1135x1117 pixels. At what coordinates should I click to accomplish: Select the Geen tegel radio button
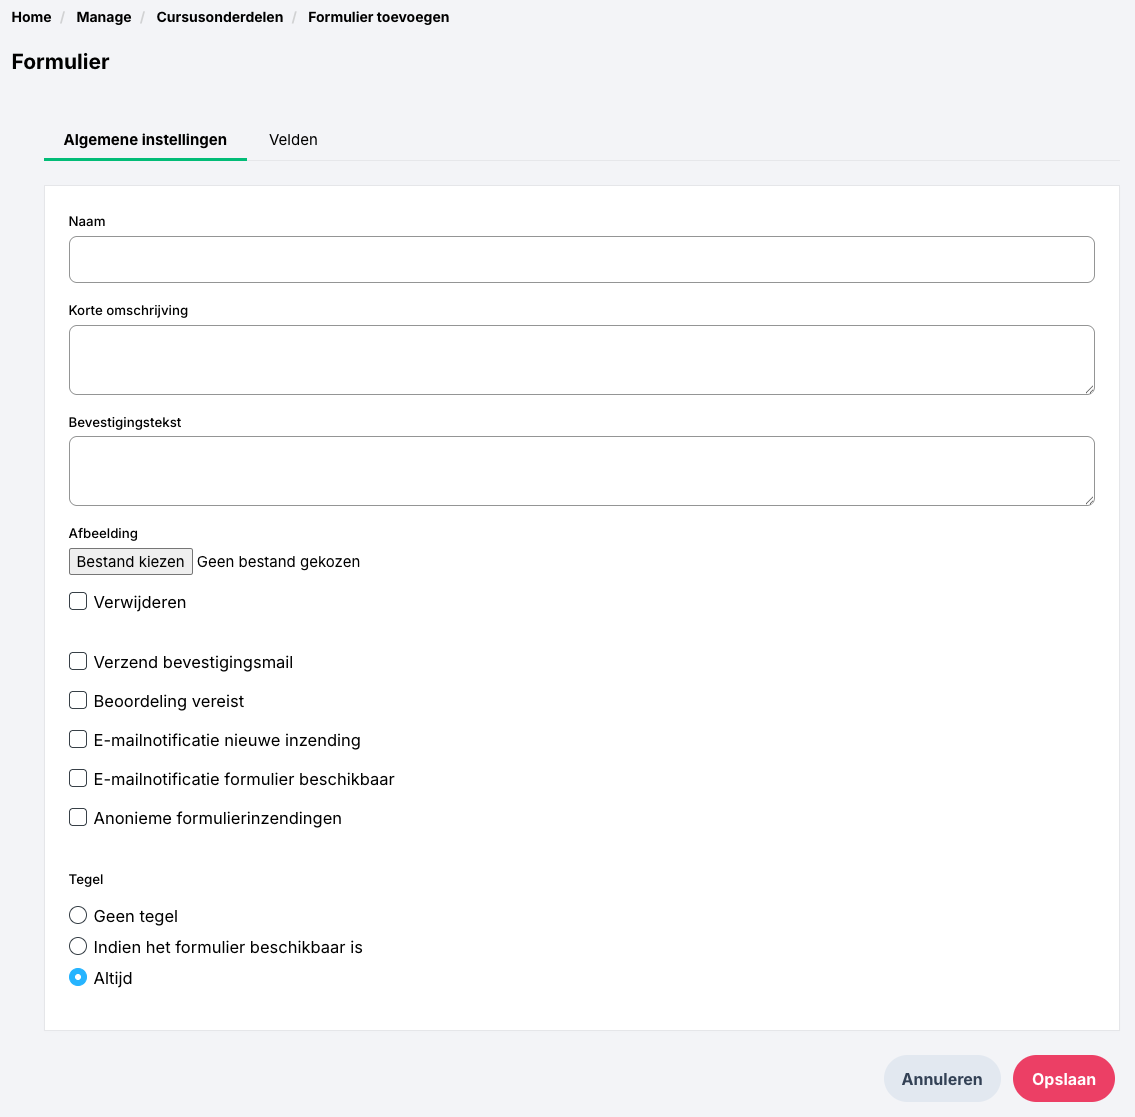point(78,916)
